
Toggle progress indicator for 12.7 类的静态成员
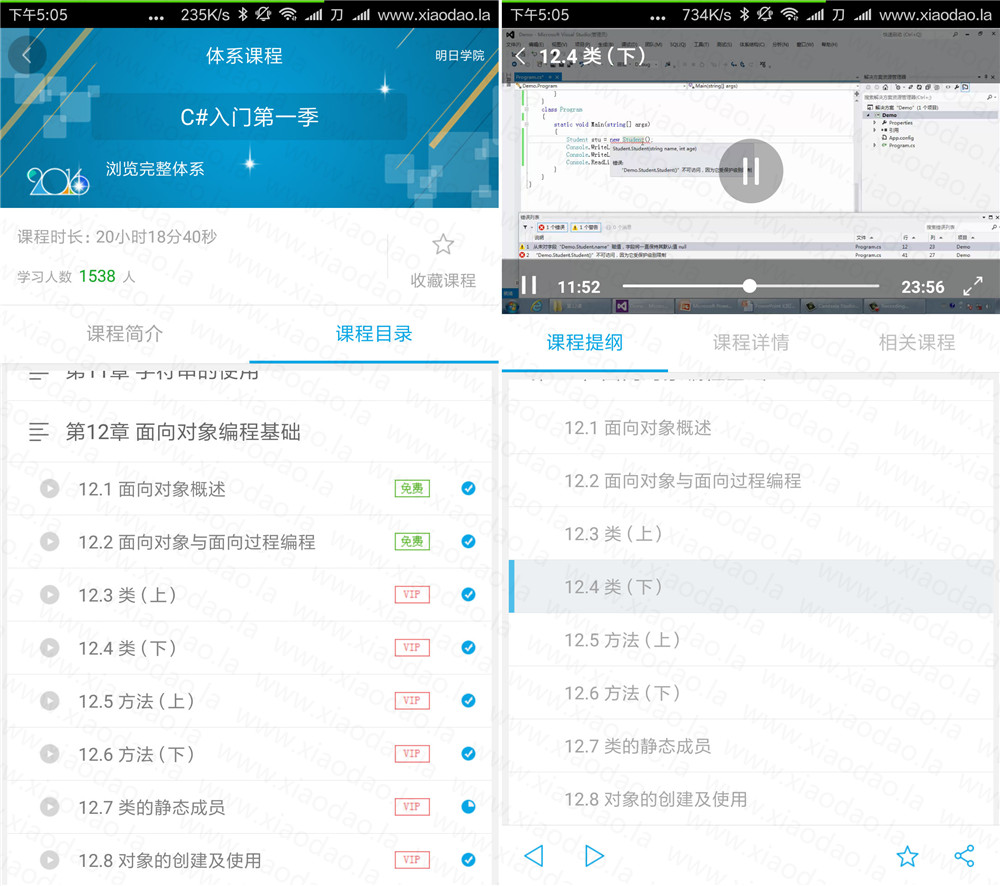pyautogui.click(x=468, y=807)
